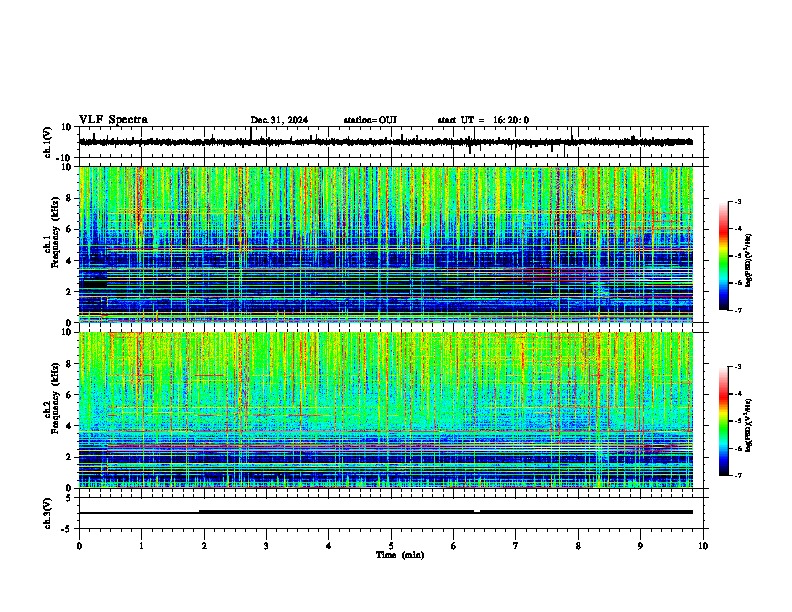Click time-axis tick label "9"
Screen dimensions: 792x612
pyautogui.click(x=640, y=546)
